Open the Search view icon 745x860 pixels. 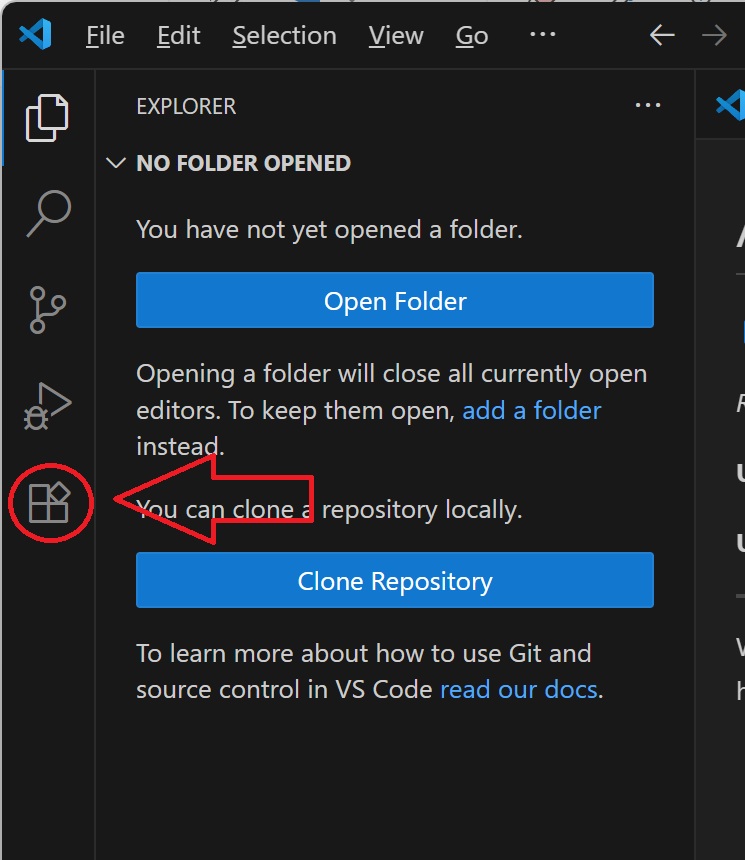[x=47, y=213]
